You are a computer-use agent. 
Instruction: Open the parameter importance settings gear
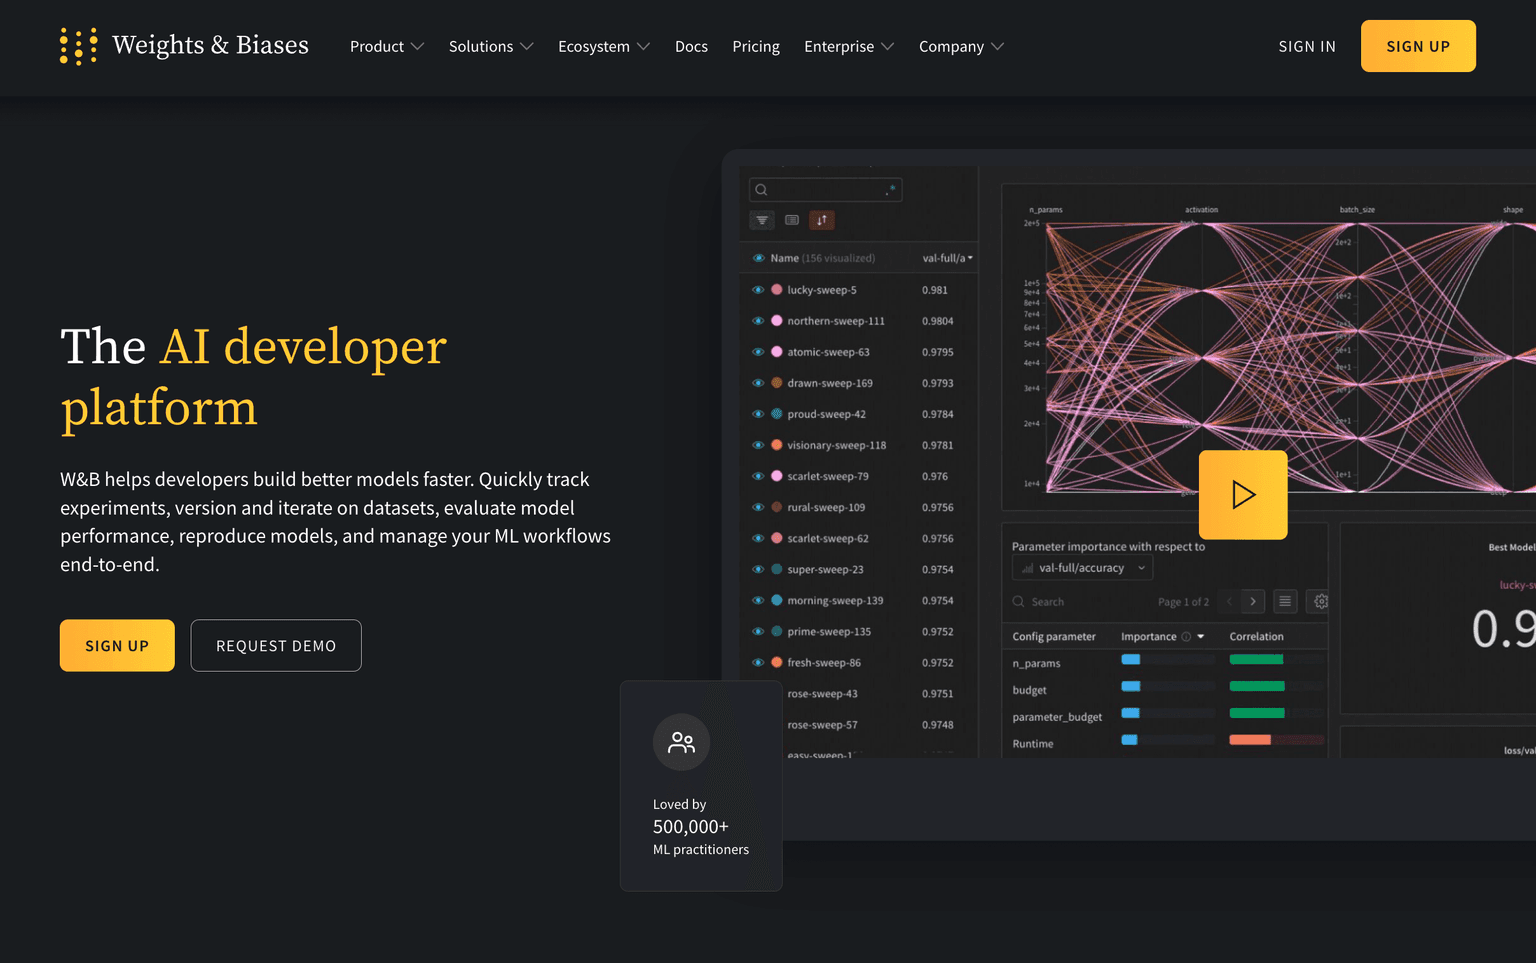pyautogui.click(x=1321, y=601)
